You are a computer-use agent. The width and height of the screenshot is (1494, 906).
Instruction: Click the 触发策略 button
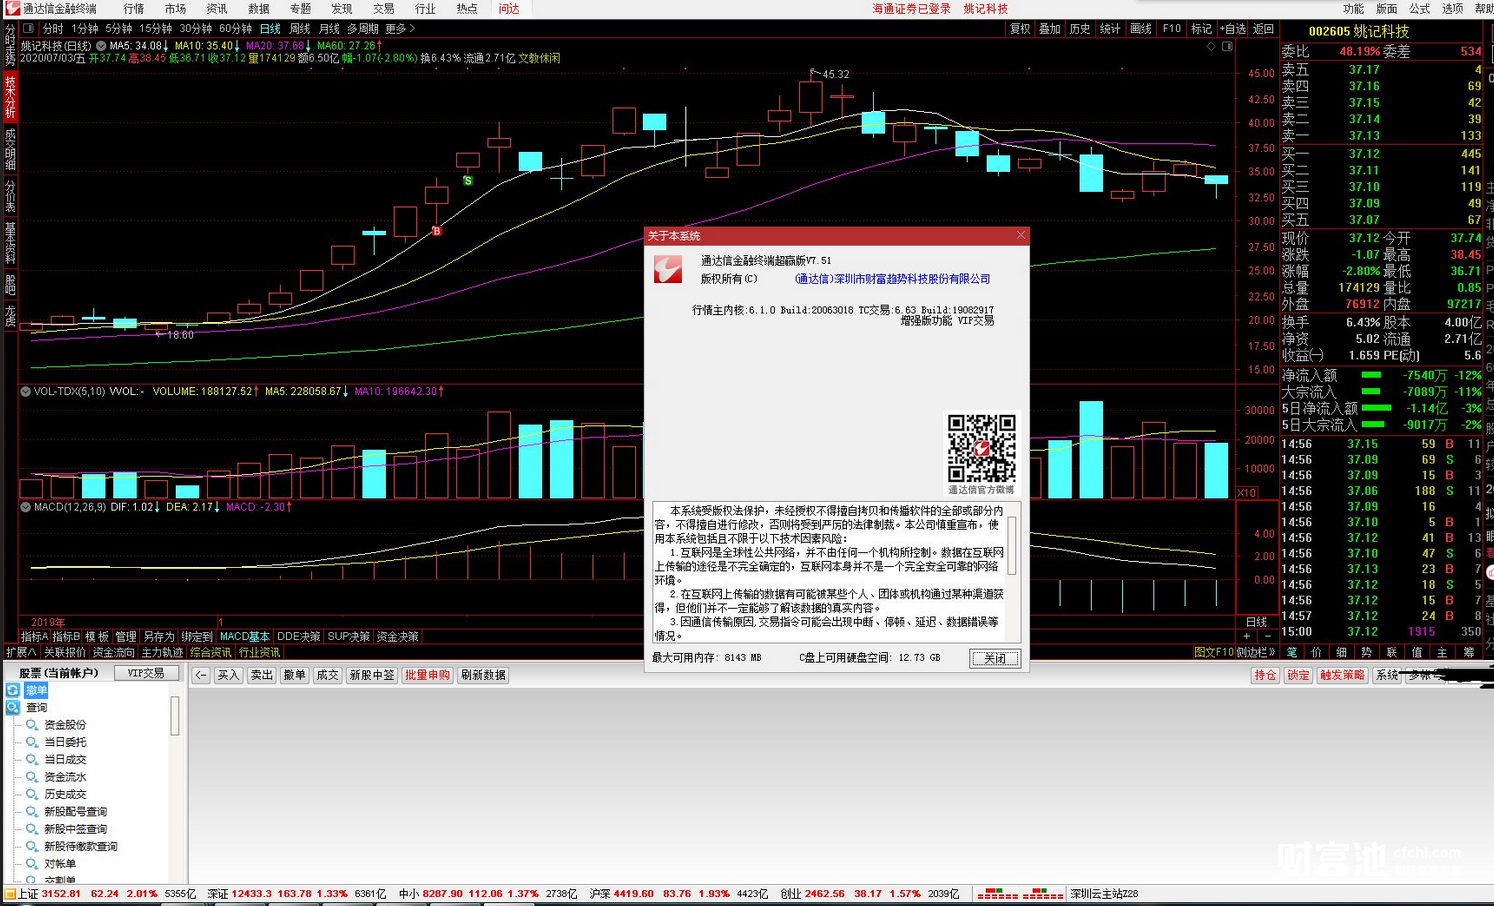[x=1342, y=675]
